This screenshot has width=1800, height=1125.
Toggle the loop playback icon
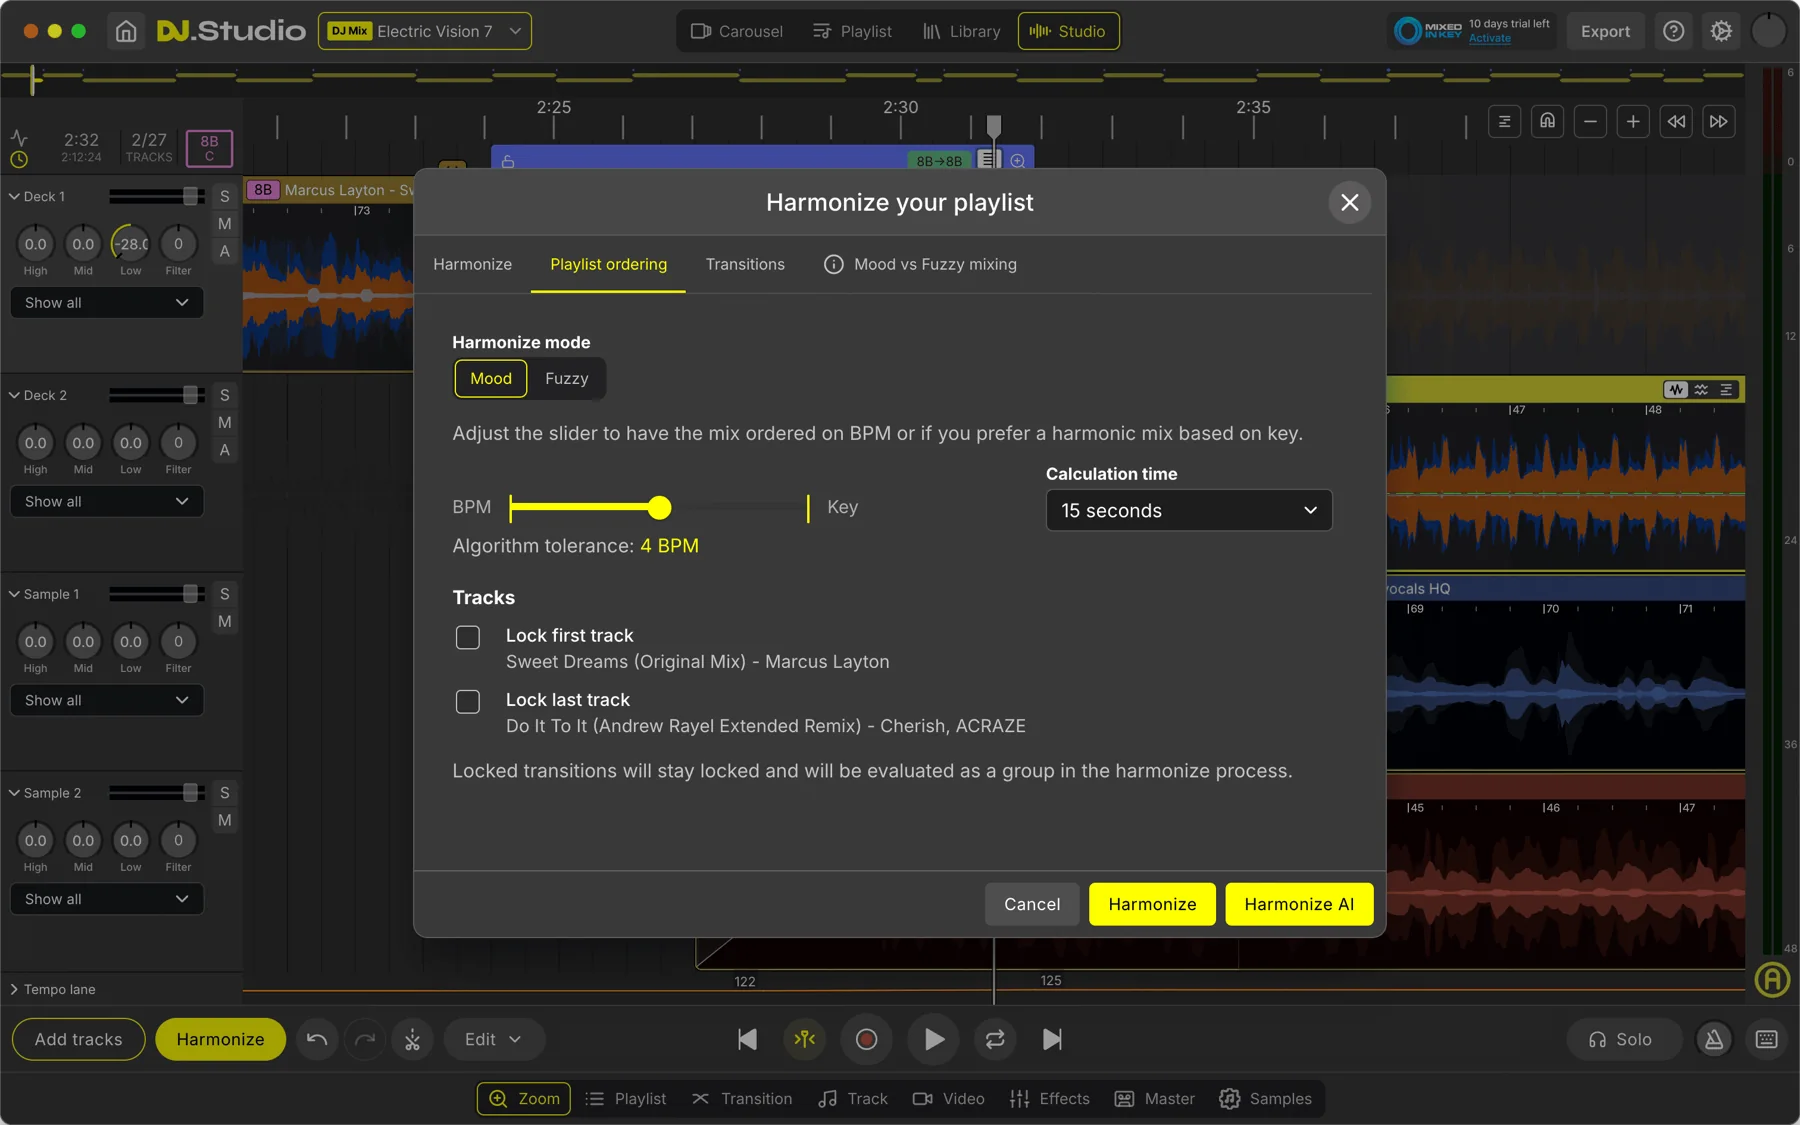[995, 1039]
